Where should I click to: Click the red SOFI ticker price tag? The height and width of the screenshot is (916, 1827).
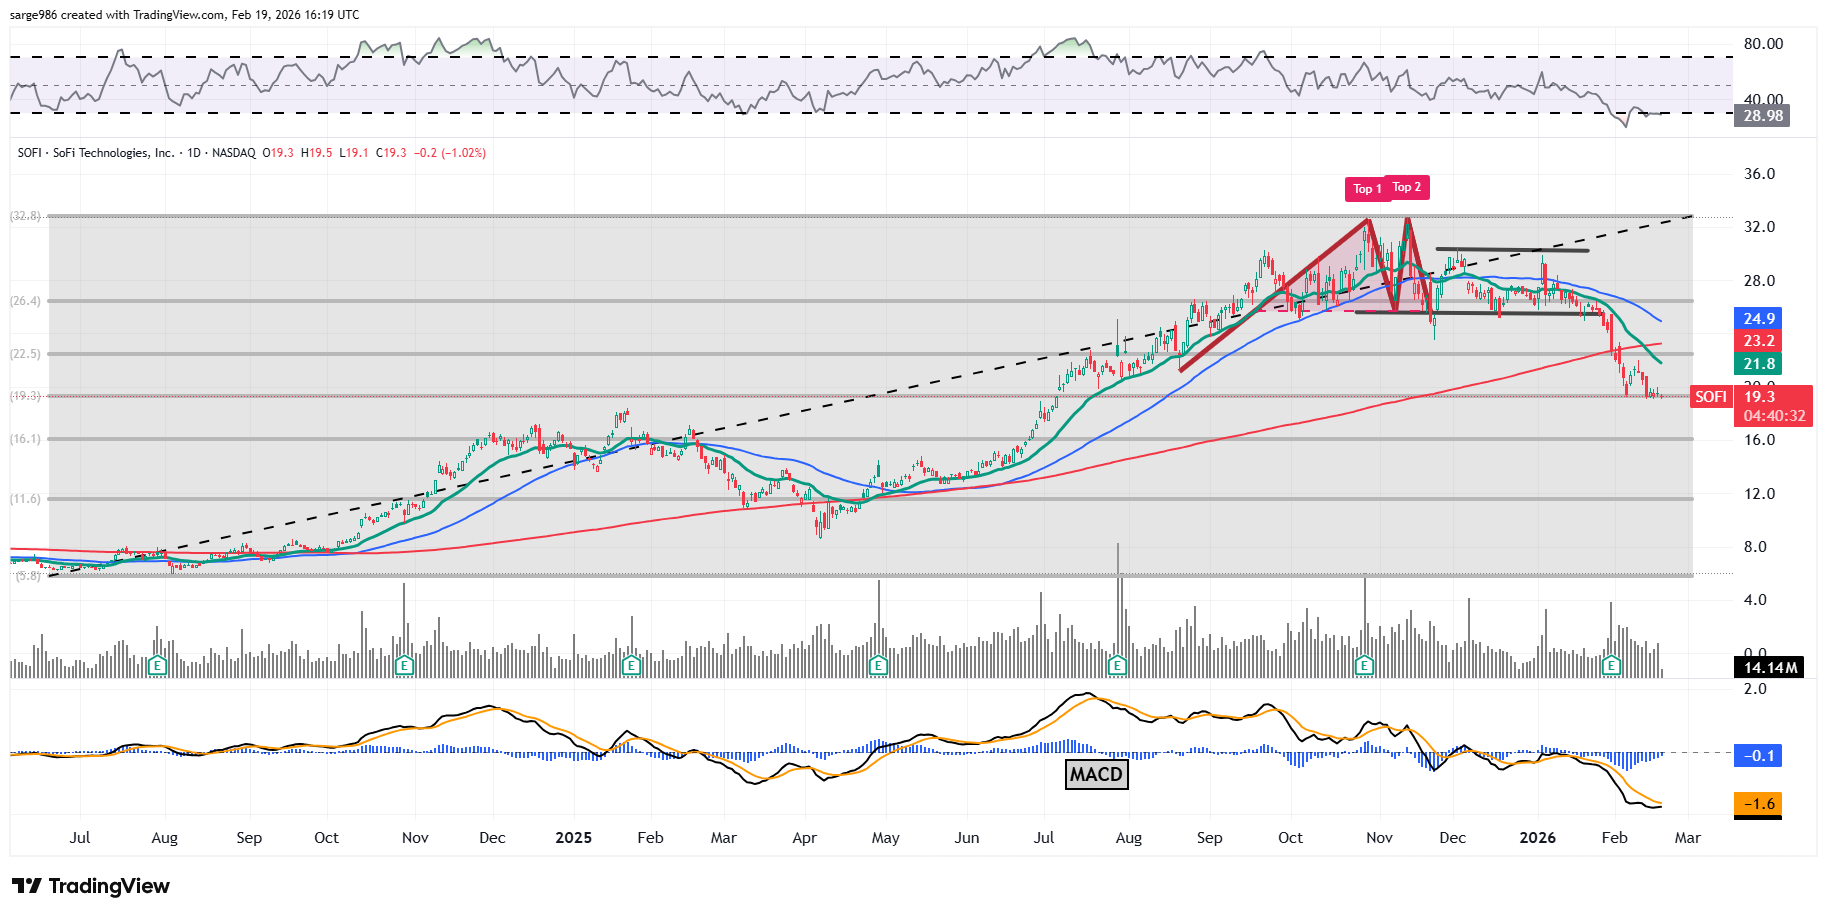point(1710,397)
